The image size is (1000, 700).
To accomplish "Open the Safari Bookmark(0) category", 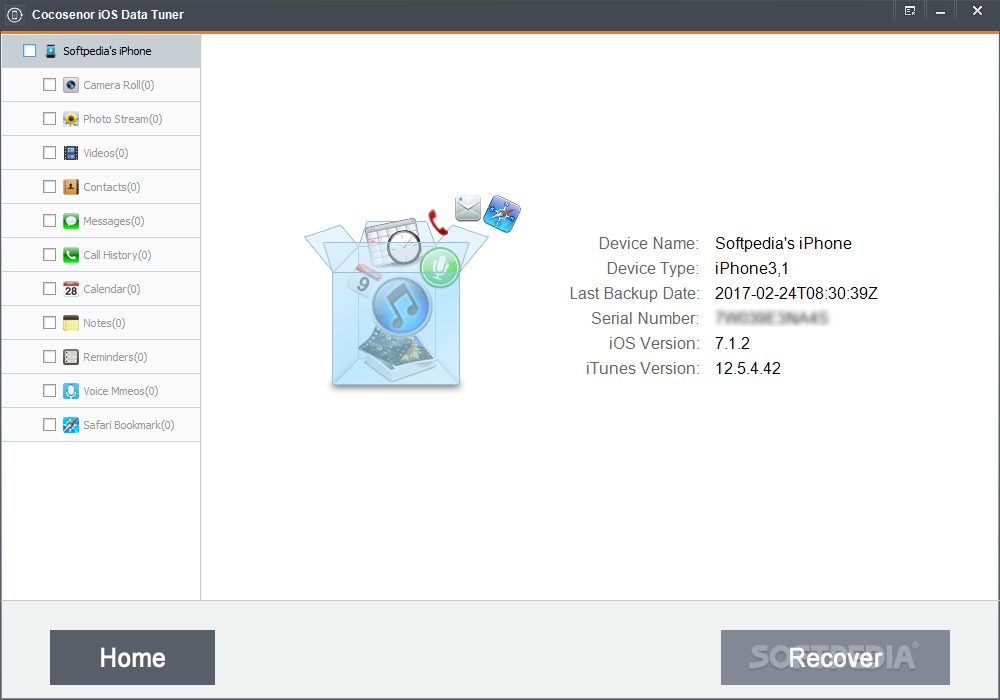I will [x=129, y=425].
